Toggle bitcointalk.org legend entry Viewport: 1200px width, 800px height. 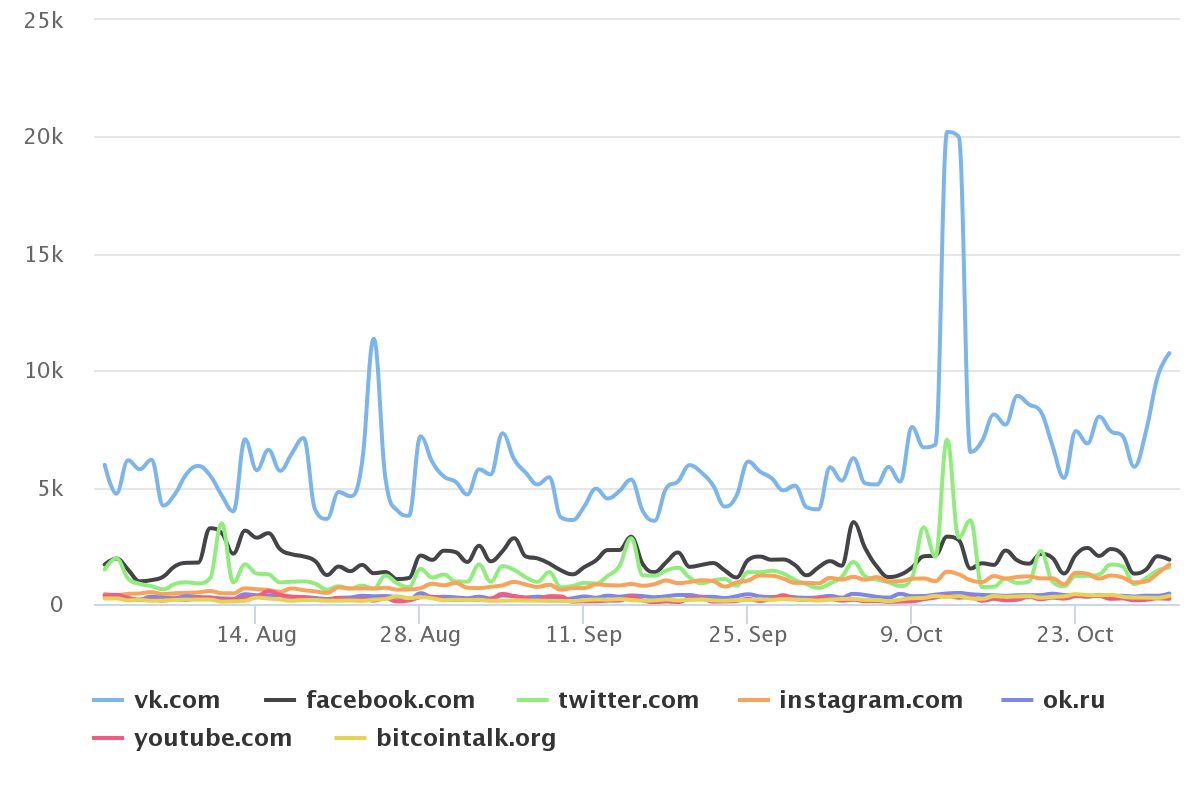[x=465, y=739]
